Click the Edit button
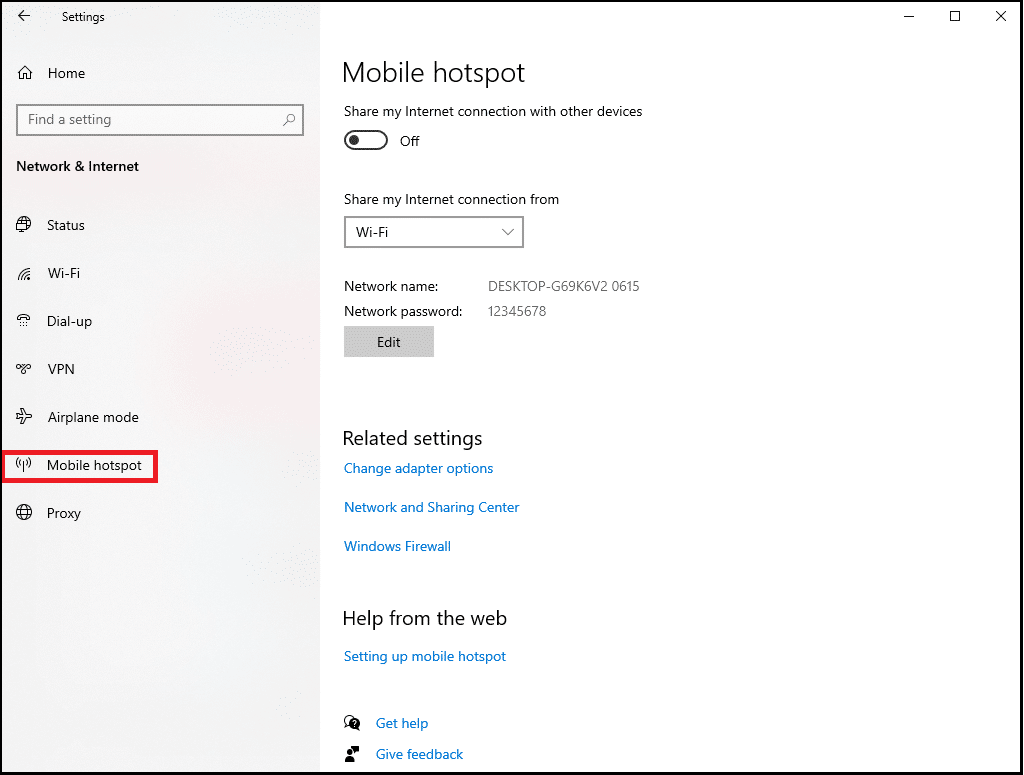This screenshot has height=775, width=1024. point(389,341)
